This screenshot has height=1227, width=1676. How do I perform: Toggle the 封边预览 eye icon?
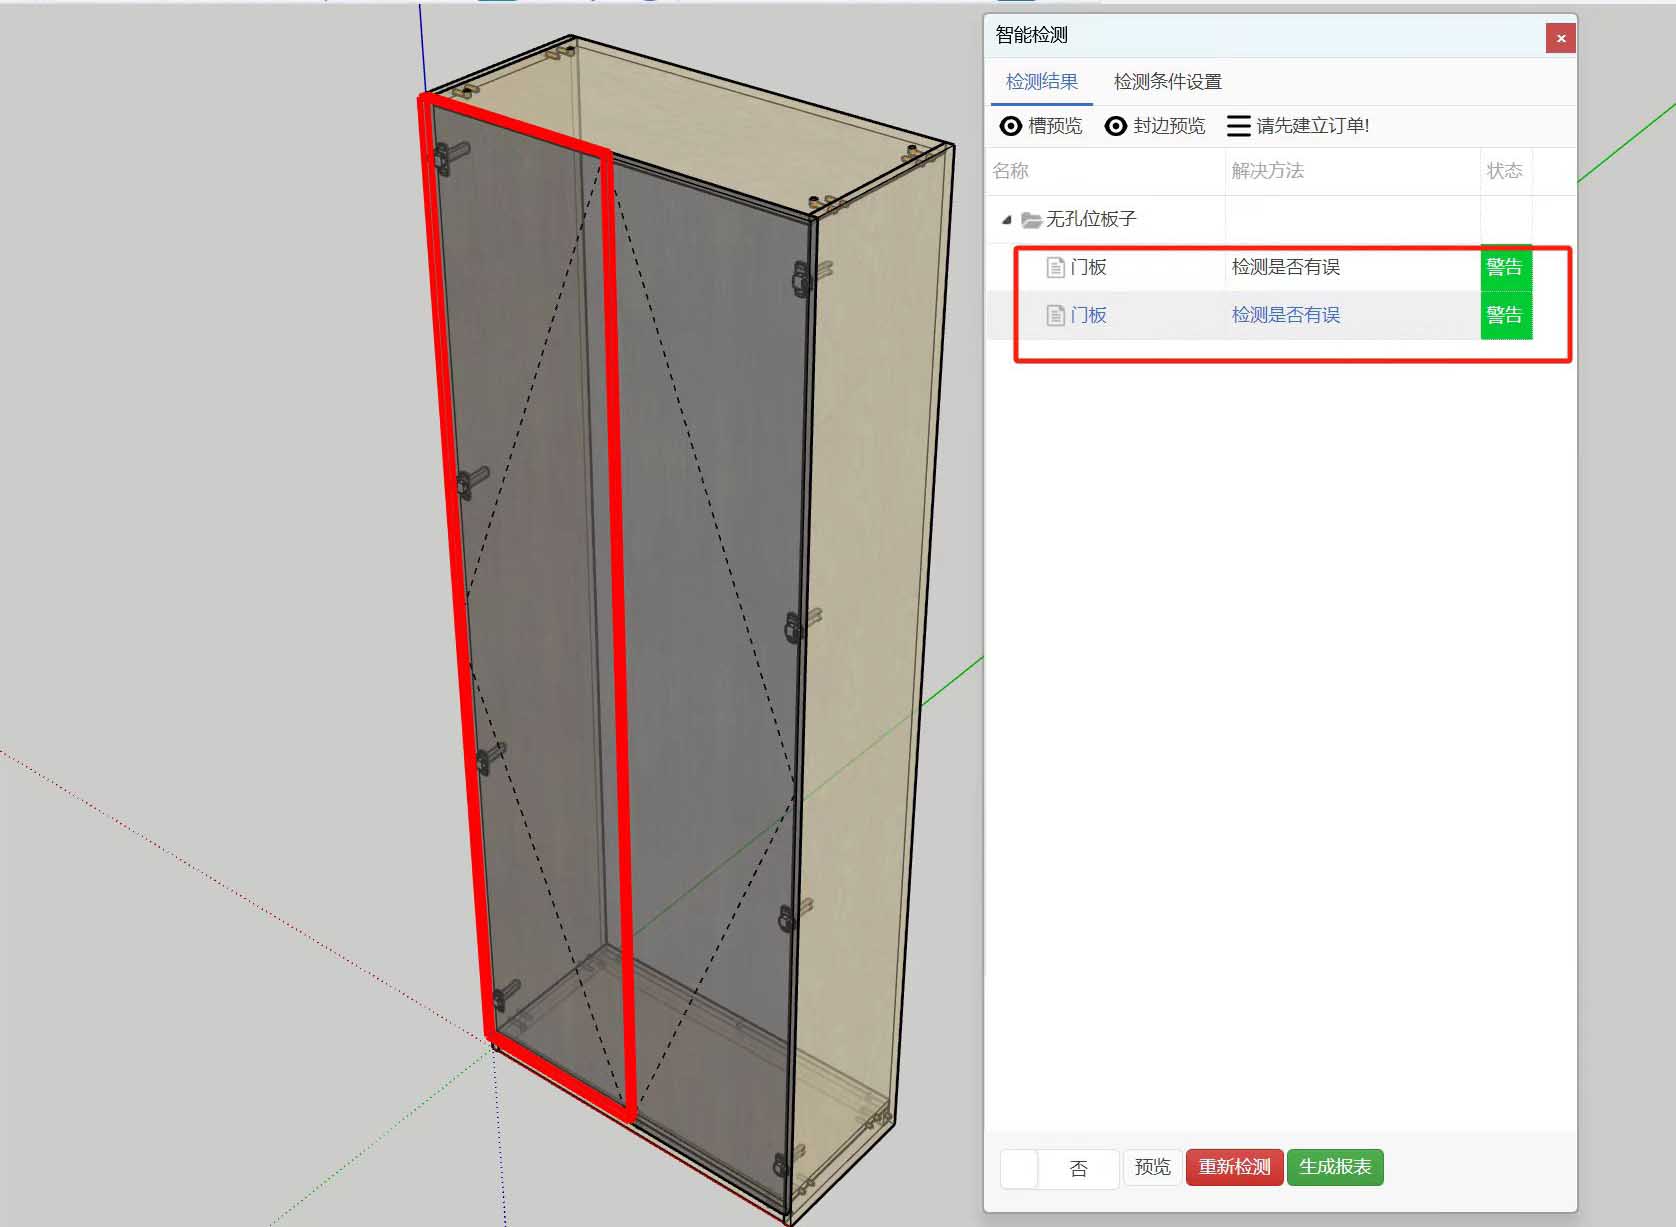[1116, 126]
